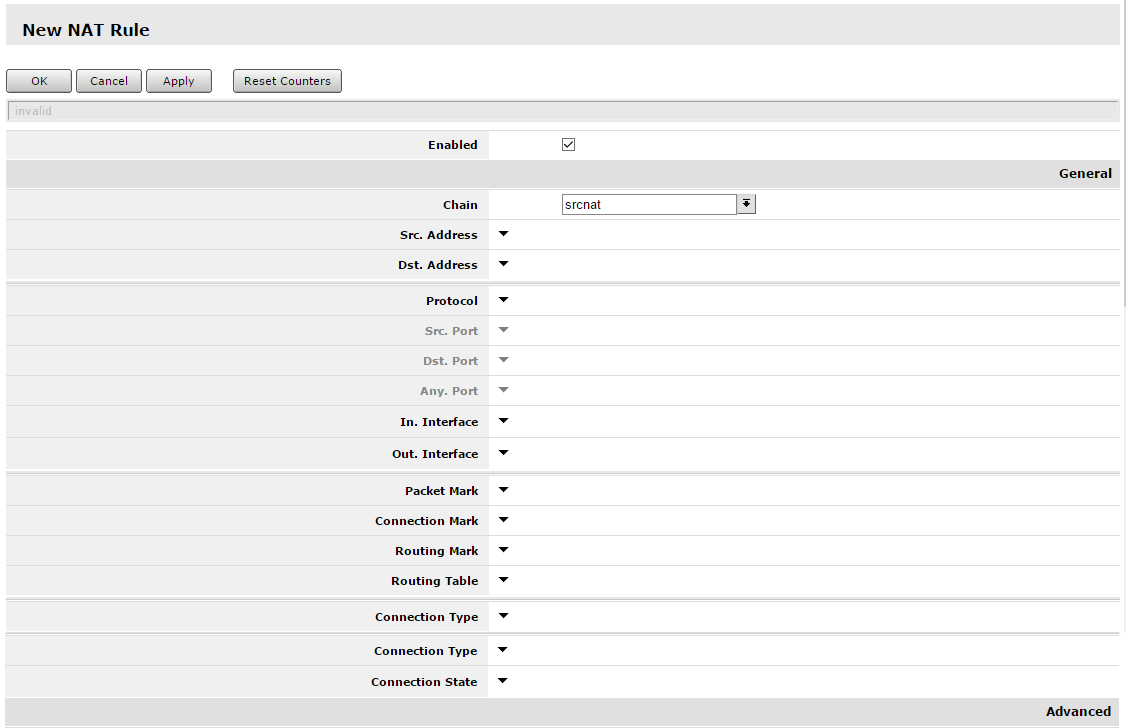This screenshot has width=1126, height=728.
Task: Expand the In. Interface options
Action: [502, 421]
